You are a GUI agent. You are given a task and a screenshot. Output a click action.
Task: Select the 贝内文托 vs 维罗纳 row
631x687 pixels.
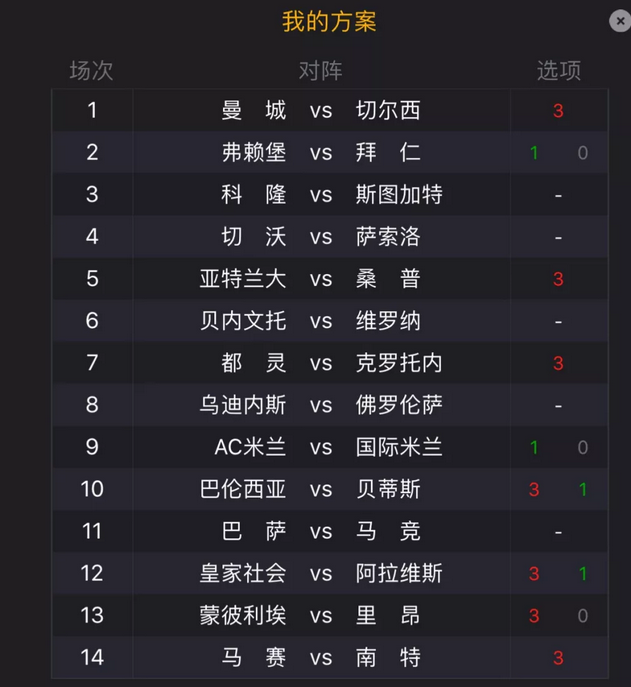coord(330,321)
